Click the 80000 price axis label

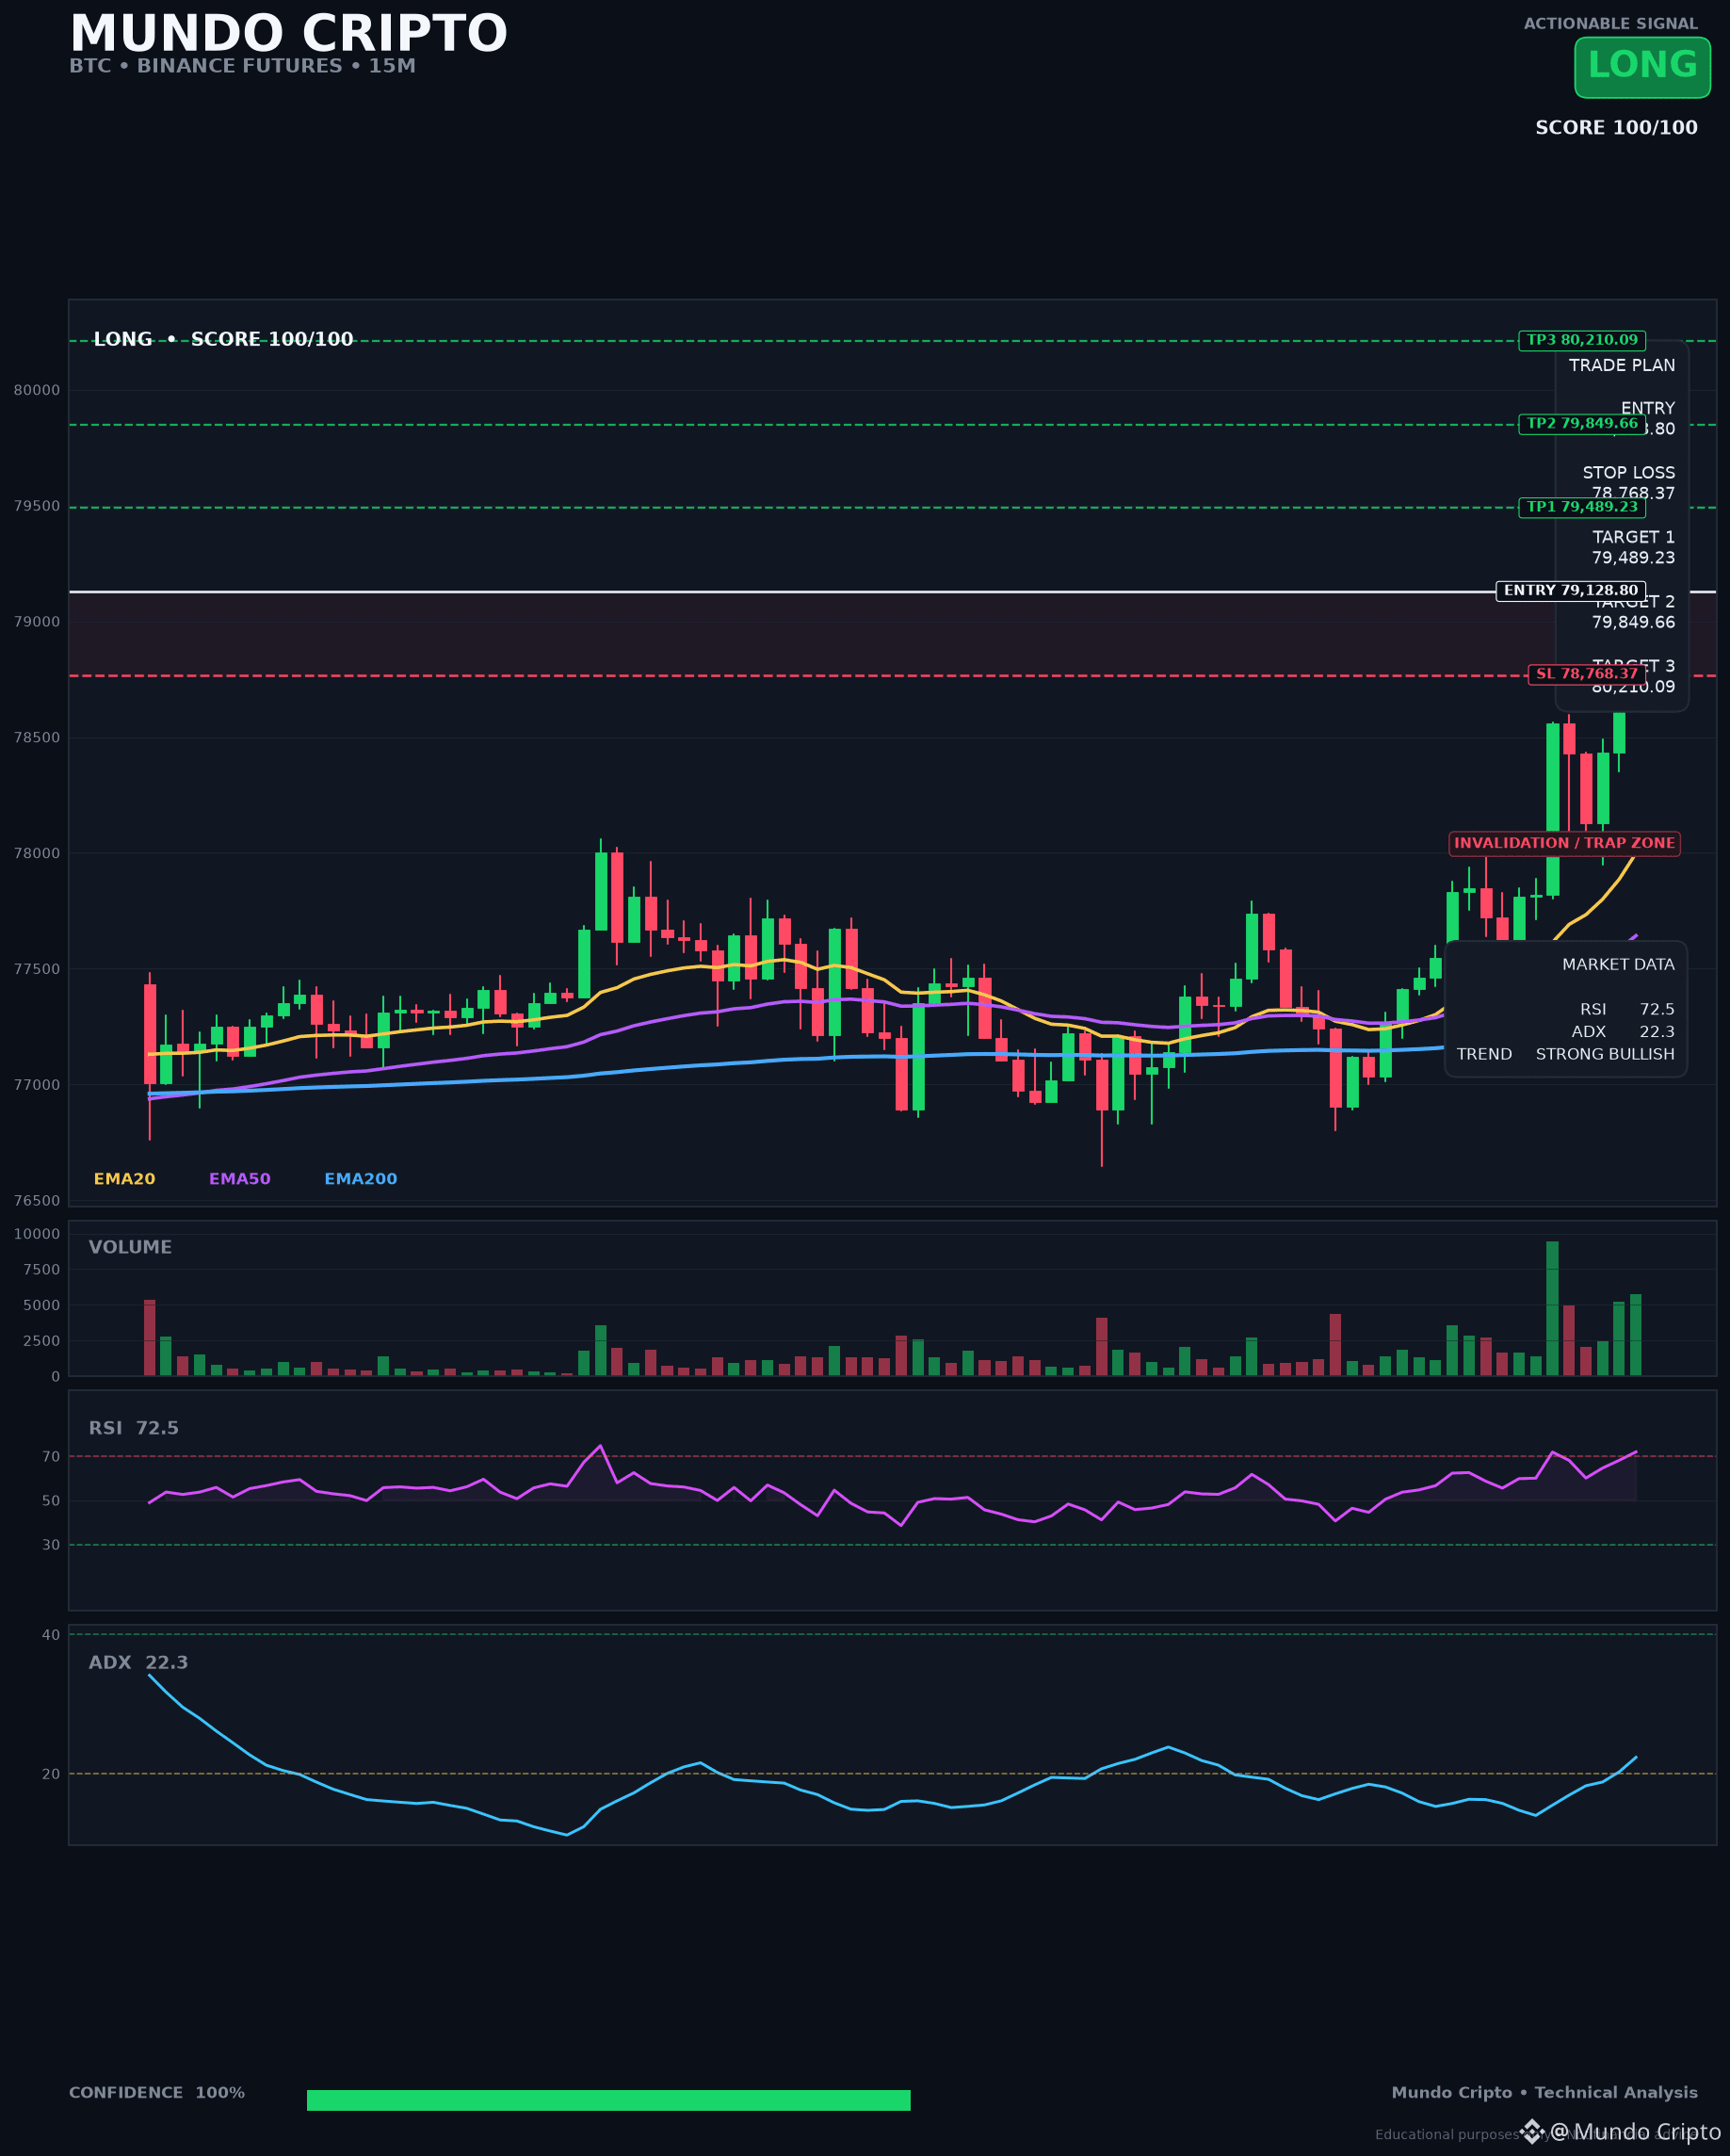(37, 390)
